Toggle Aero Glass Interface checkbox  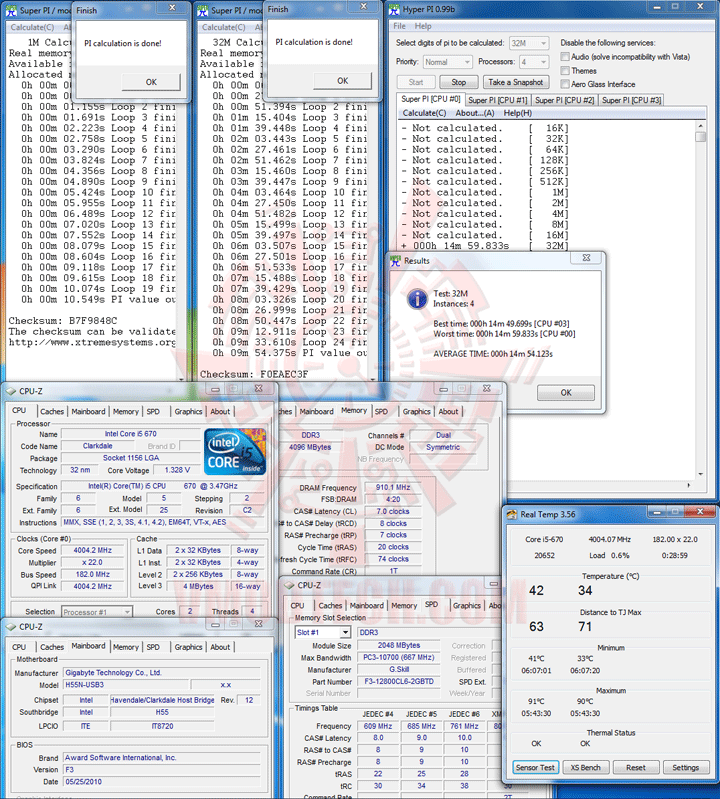(565, 84)
